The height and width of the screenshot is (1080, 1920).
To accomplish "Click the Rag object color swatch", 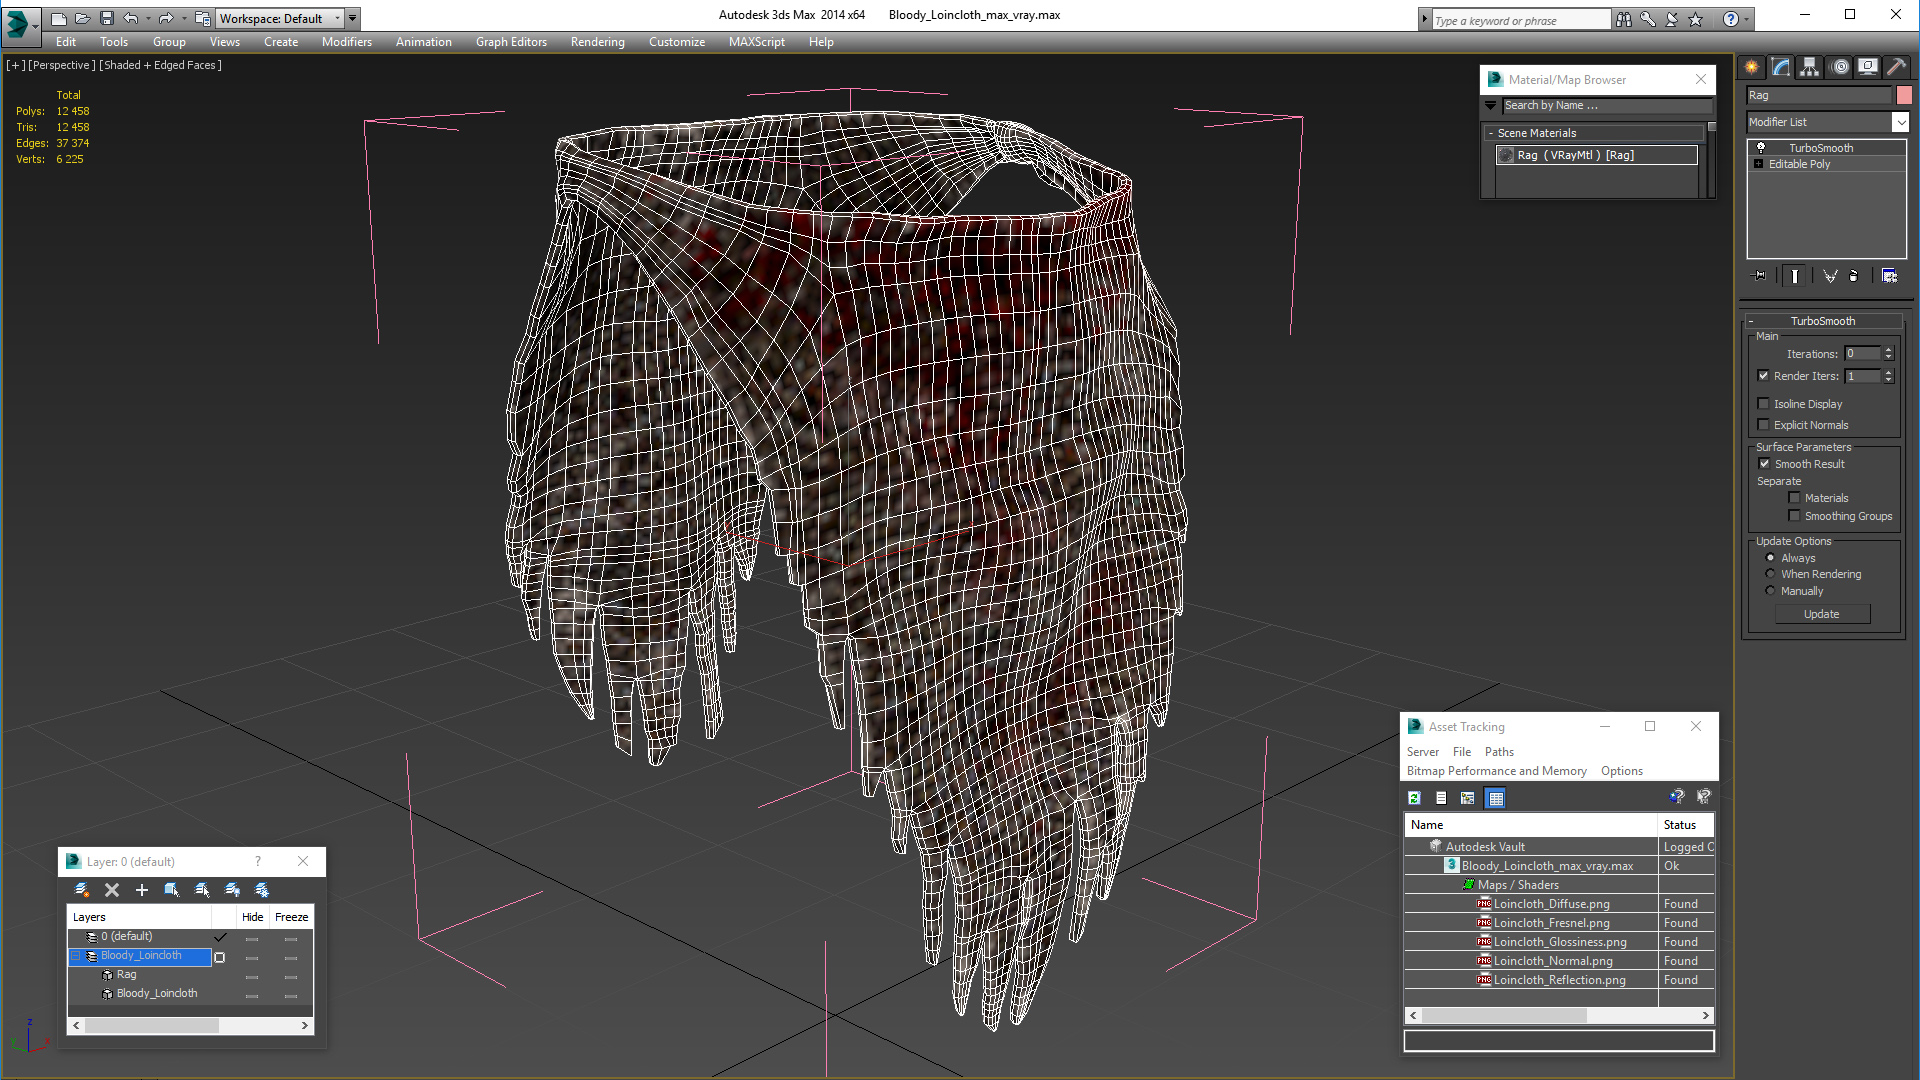I will point(1904,95).
